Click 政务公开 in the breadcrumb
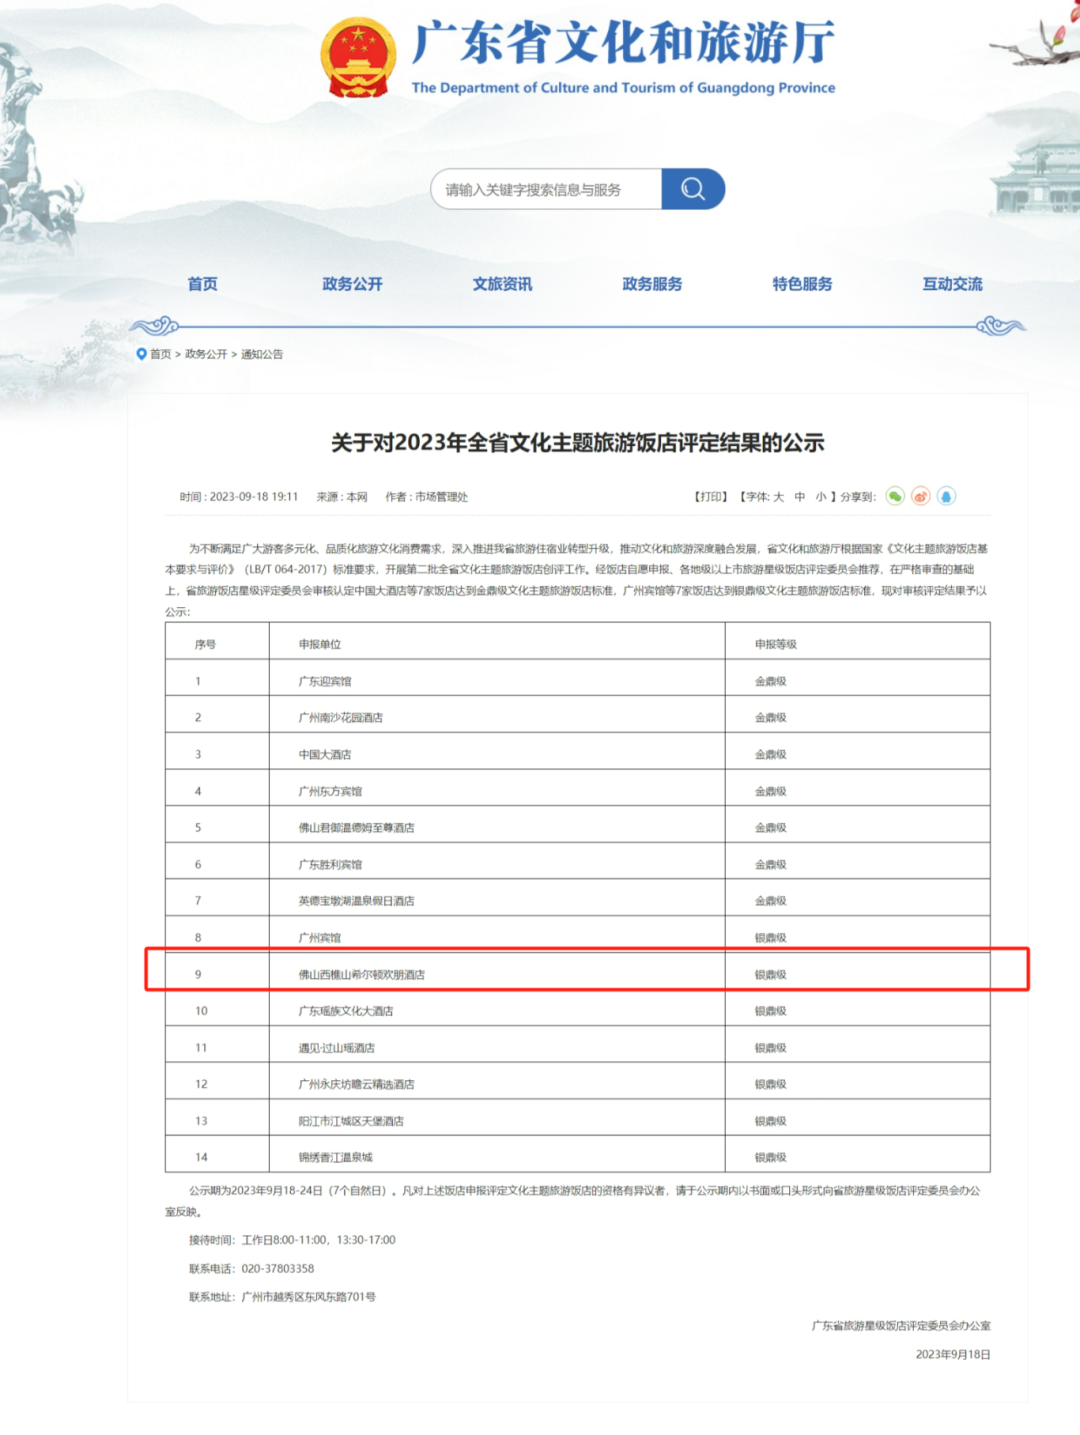Image resolution: width=1080 pixels, height=1435 pixels. 206,354
